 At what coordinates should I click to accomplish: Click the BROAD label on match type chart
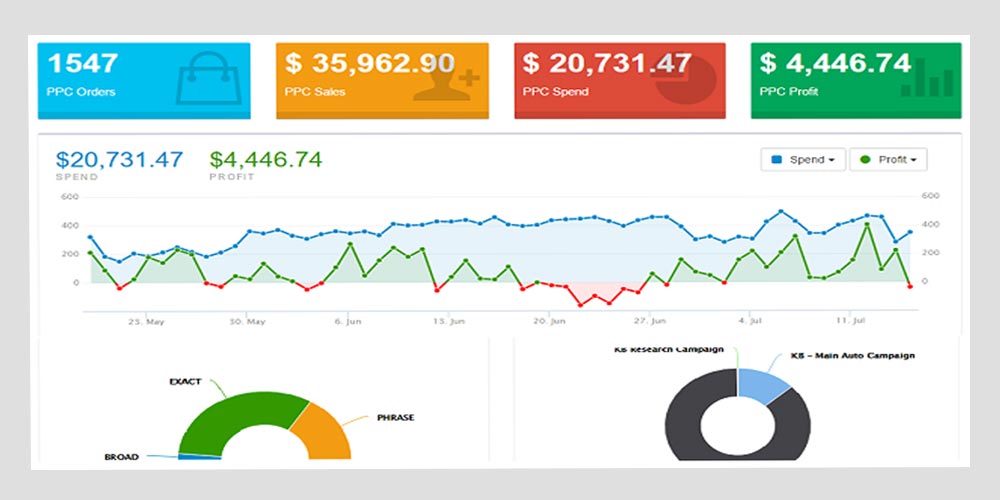122,457
